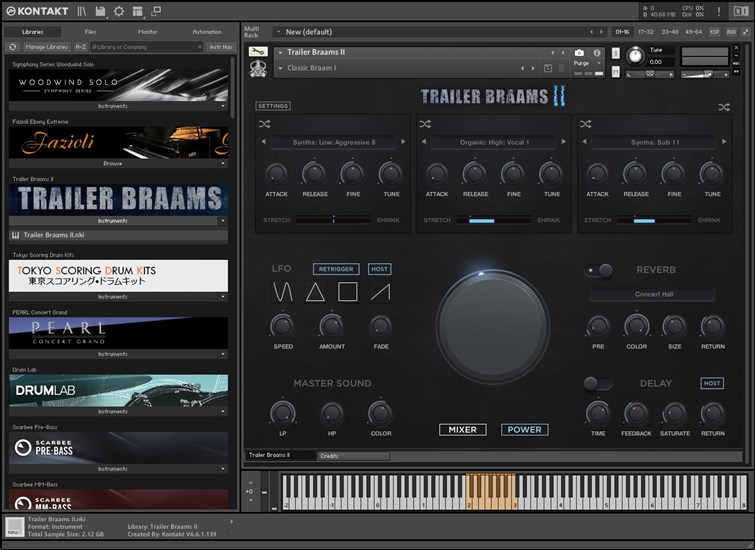Click the global randomize icon above third layer
This screenshot has width=755, height=550.
click(723, 107)
